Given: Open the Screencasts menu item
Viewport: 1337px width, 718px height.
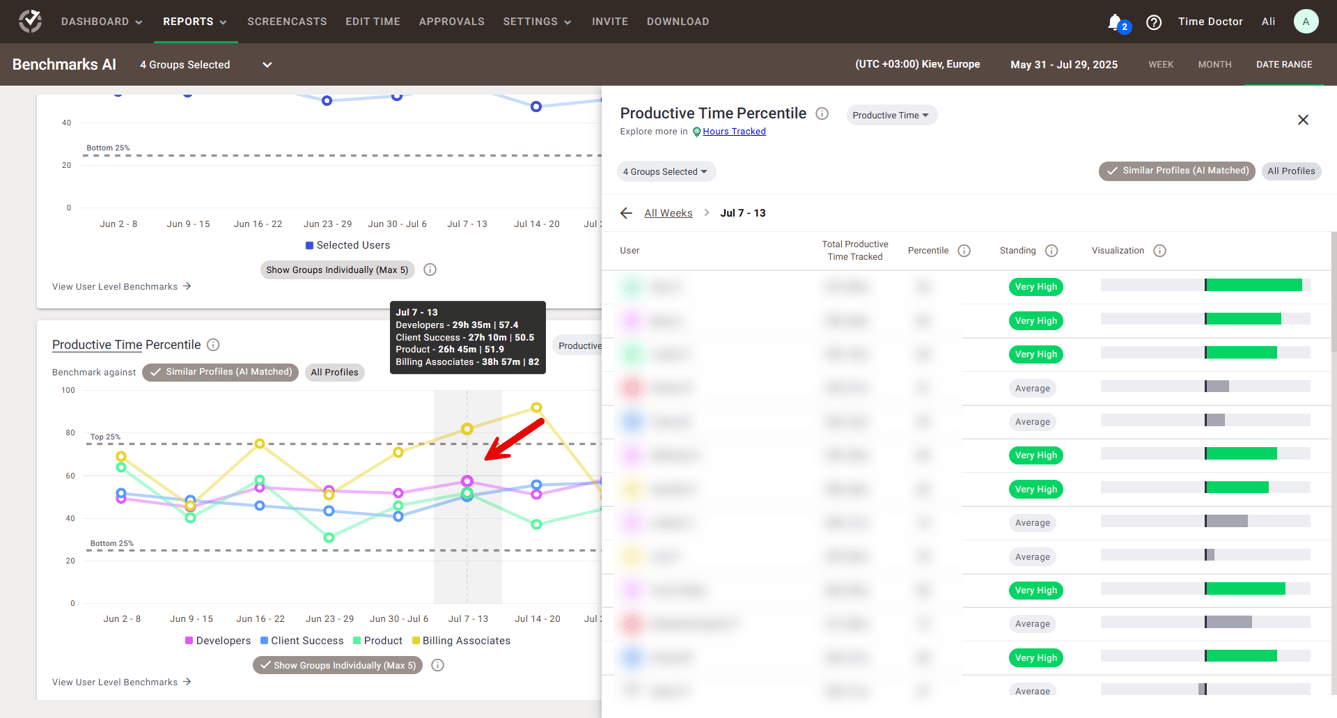Looking at the screenshot, I should pos(287,21).
